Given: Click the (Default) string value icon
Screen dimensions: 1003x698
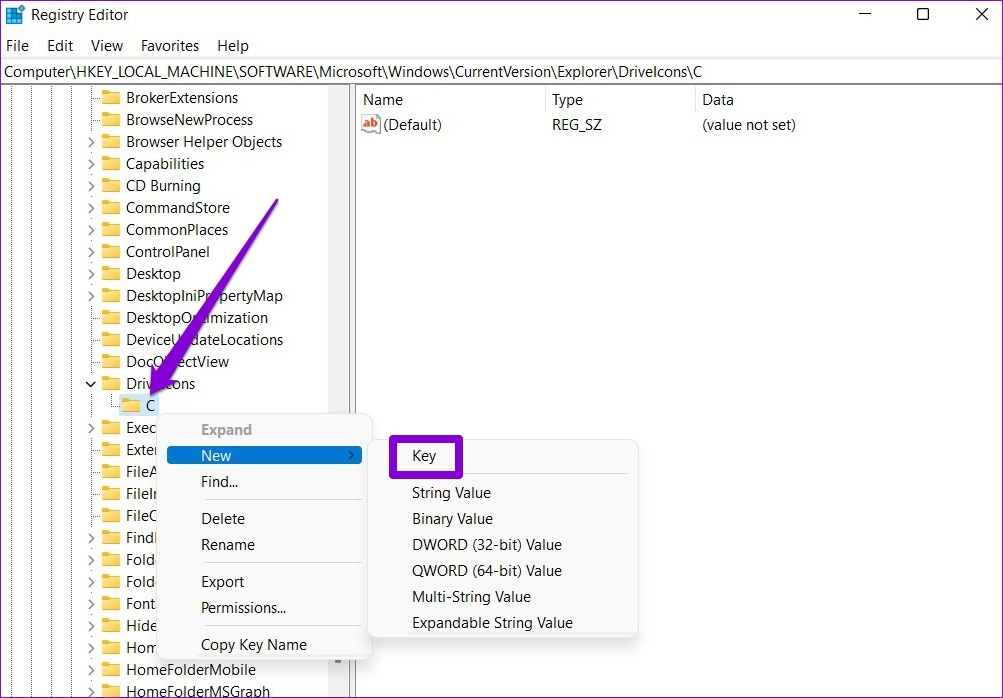Looking at the screenshot, I should pyautogui.click(x=371, y=124).
